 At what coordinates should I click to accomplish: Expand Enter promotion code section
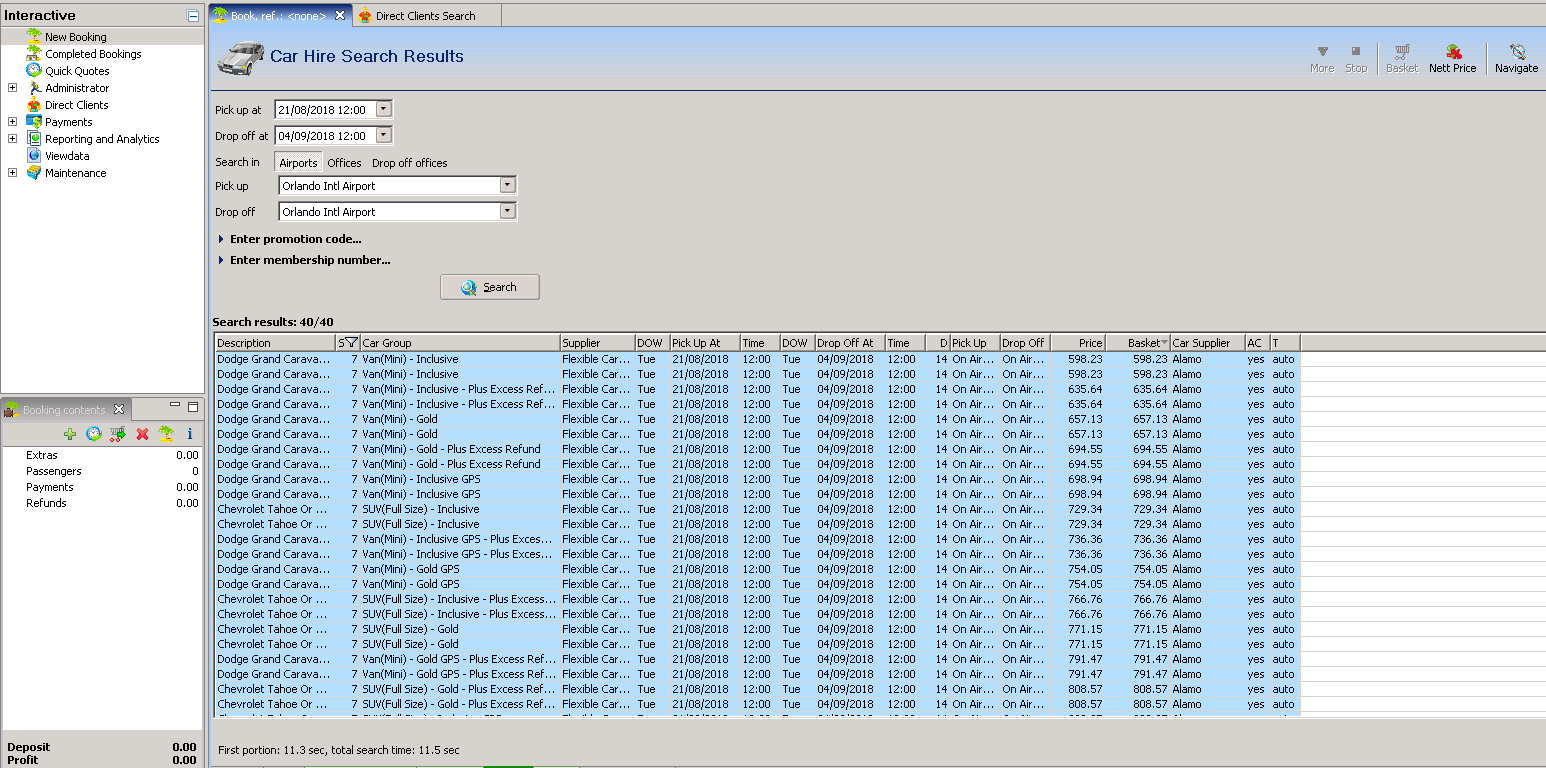(x=289, y=239)
